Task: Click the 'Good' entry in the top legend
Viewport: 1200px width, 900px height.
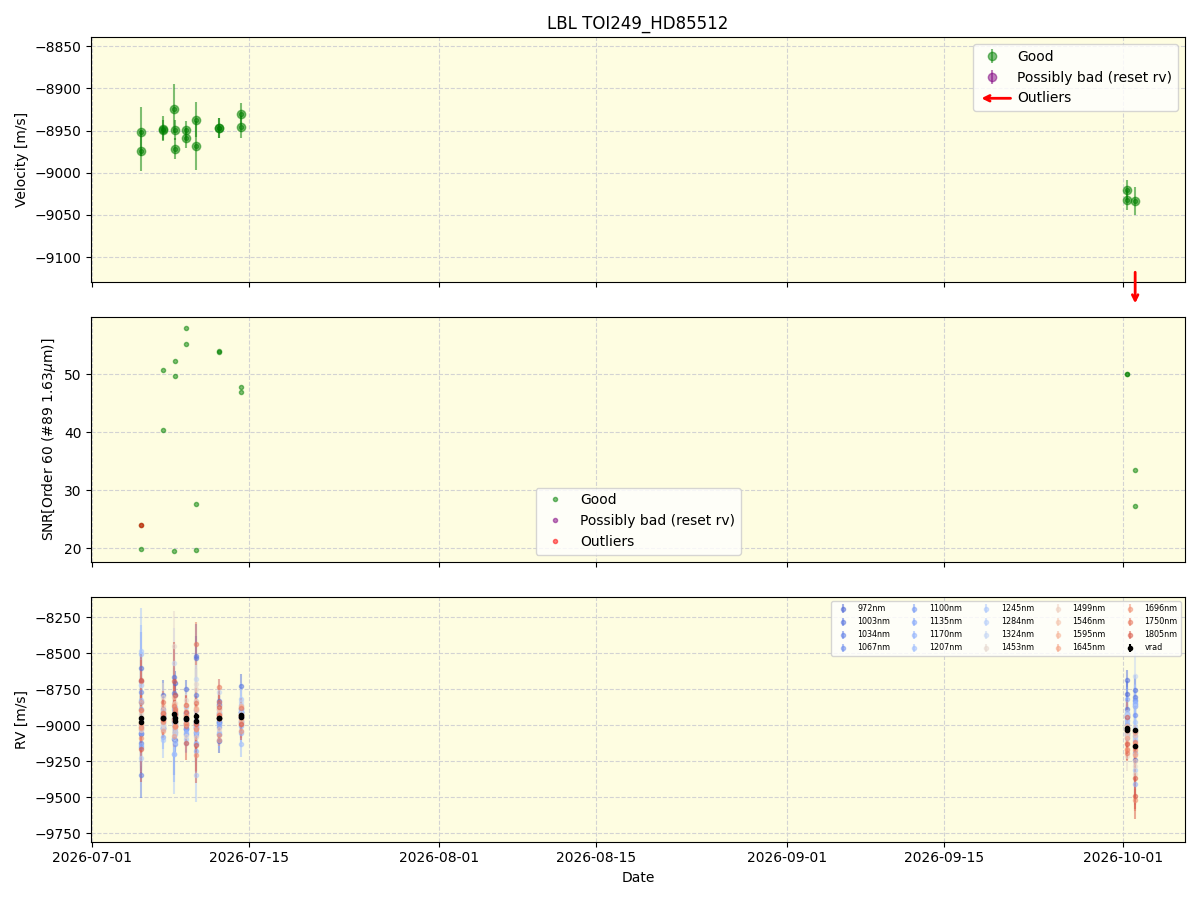Action: tap(1035, 57)
